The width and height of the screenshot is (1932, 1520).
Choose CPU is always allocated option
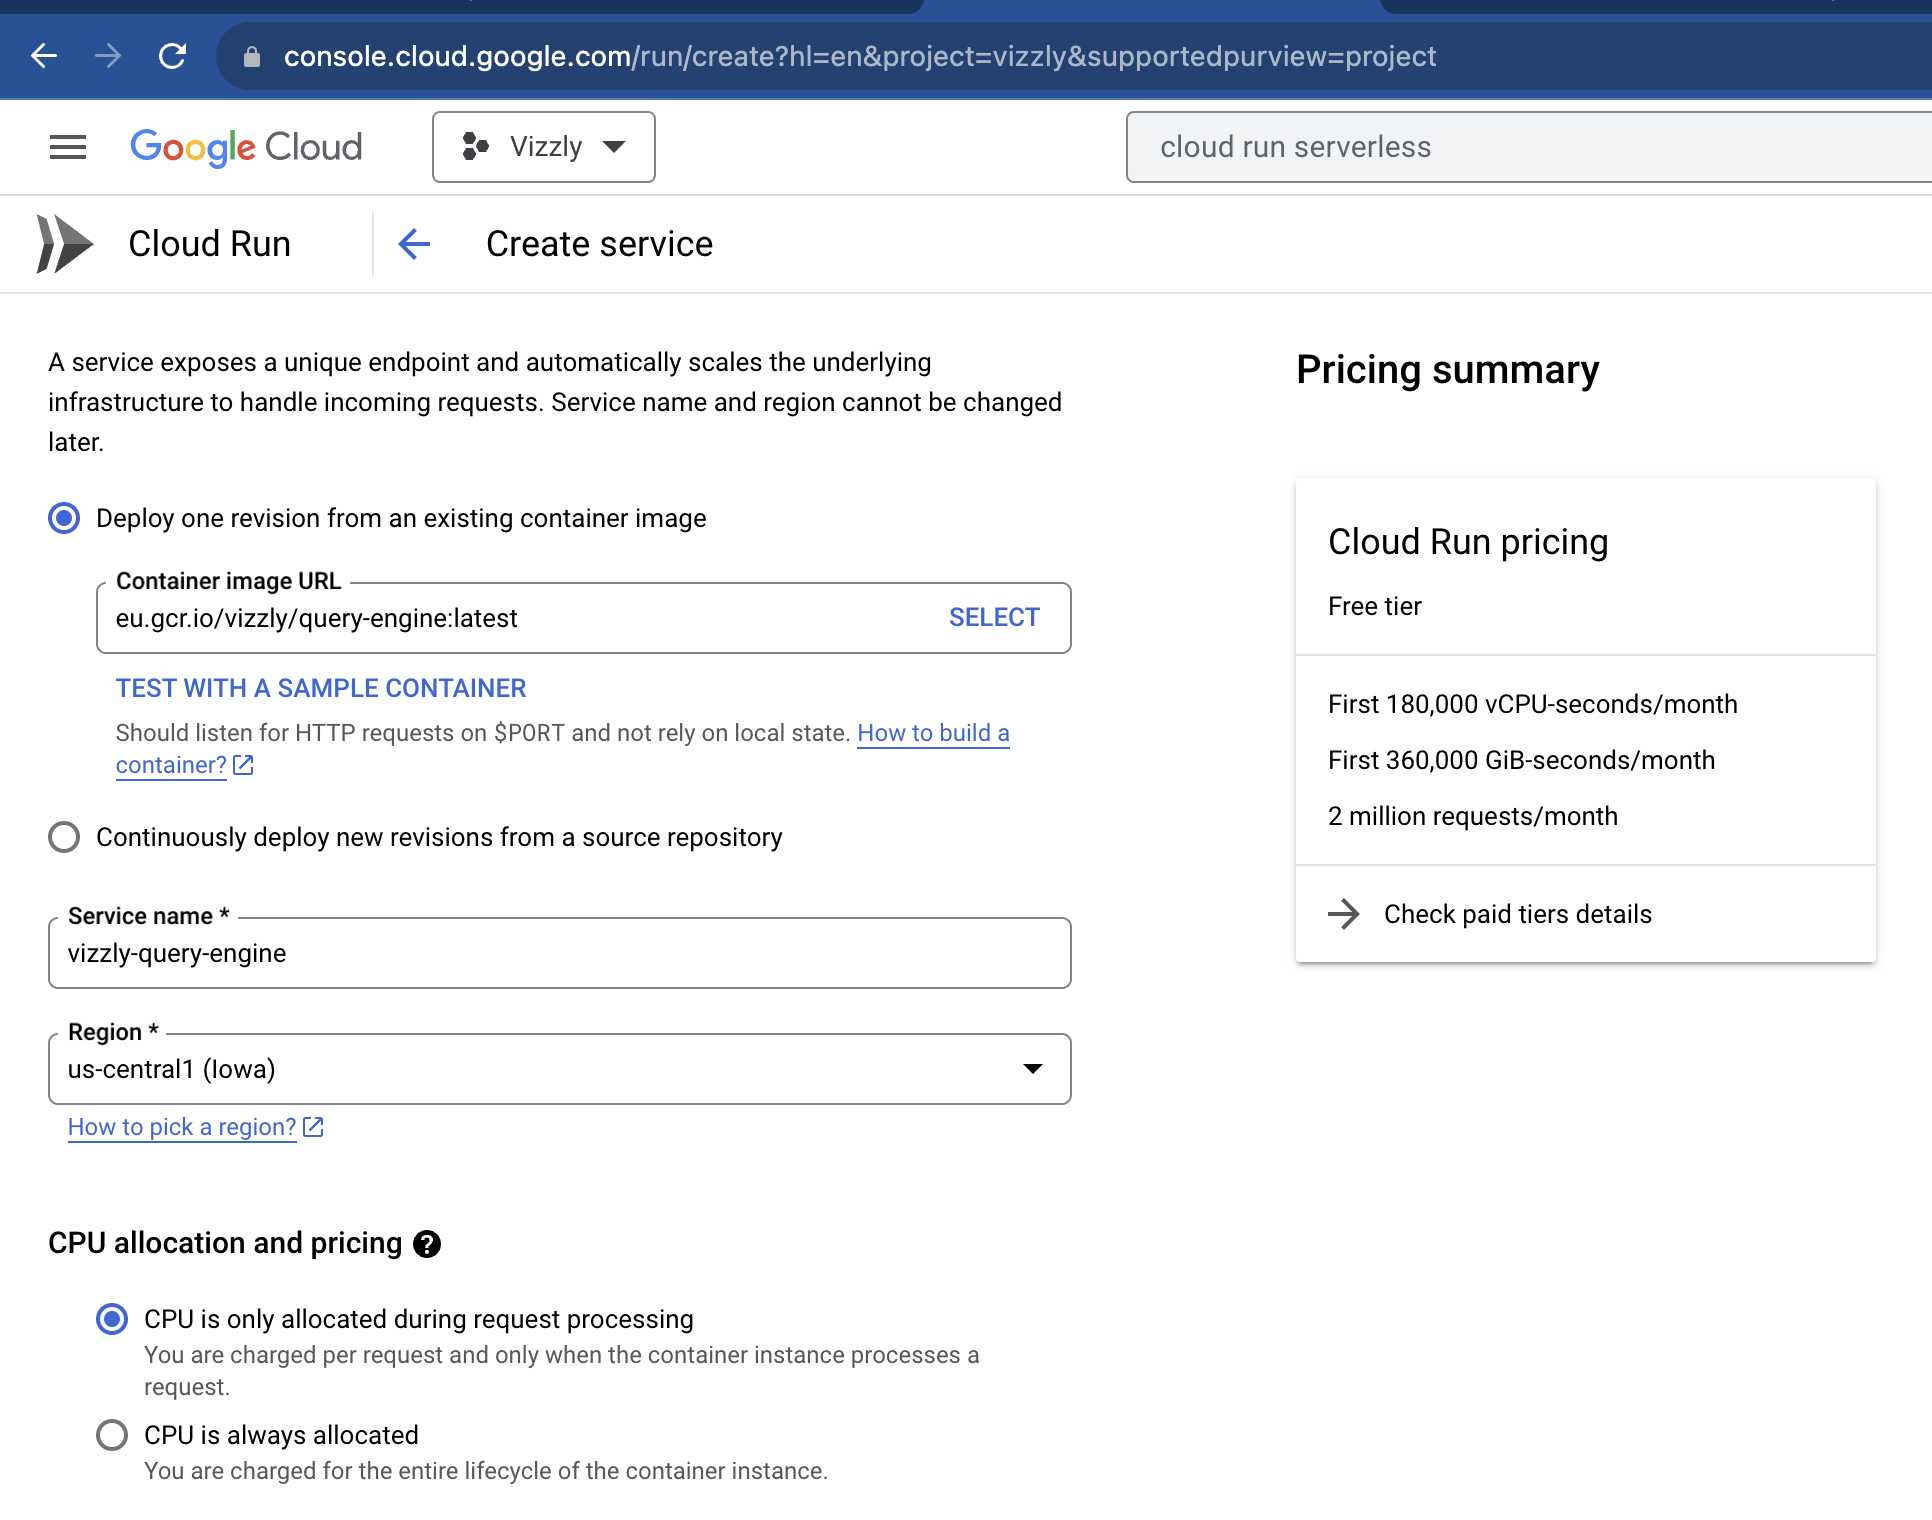[112, 1435]
